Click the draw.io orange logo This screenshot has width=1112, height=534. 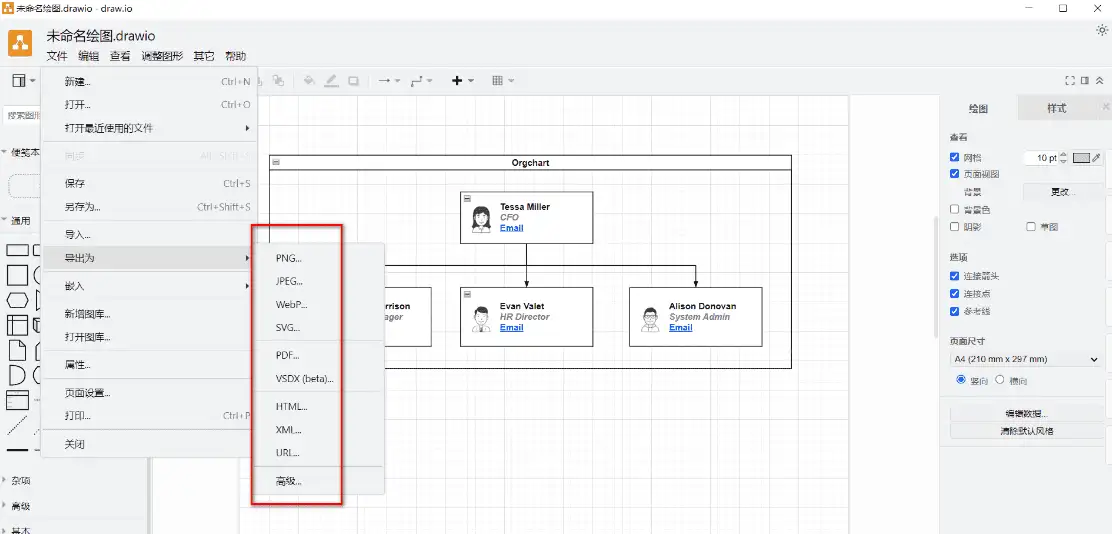click(22, 44)
